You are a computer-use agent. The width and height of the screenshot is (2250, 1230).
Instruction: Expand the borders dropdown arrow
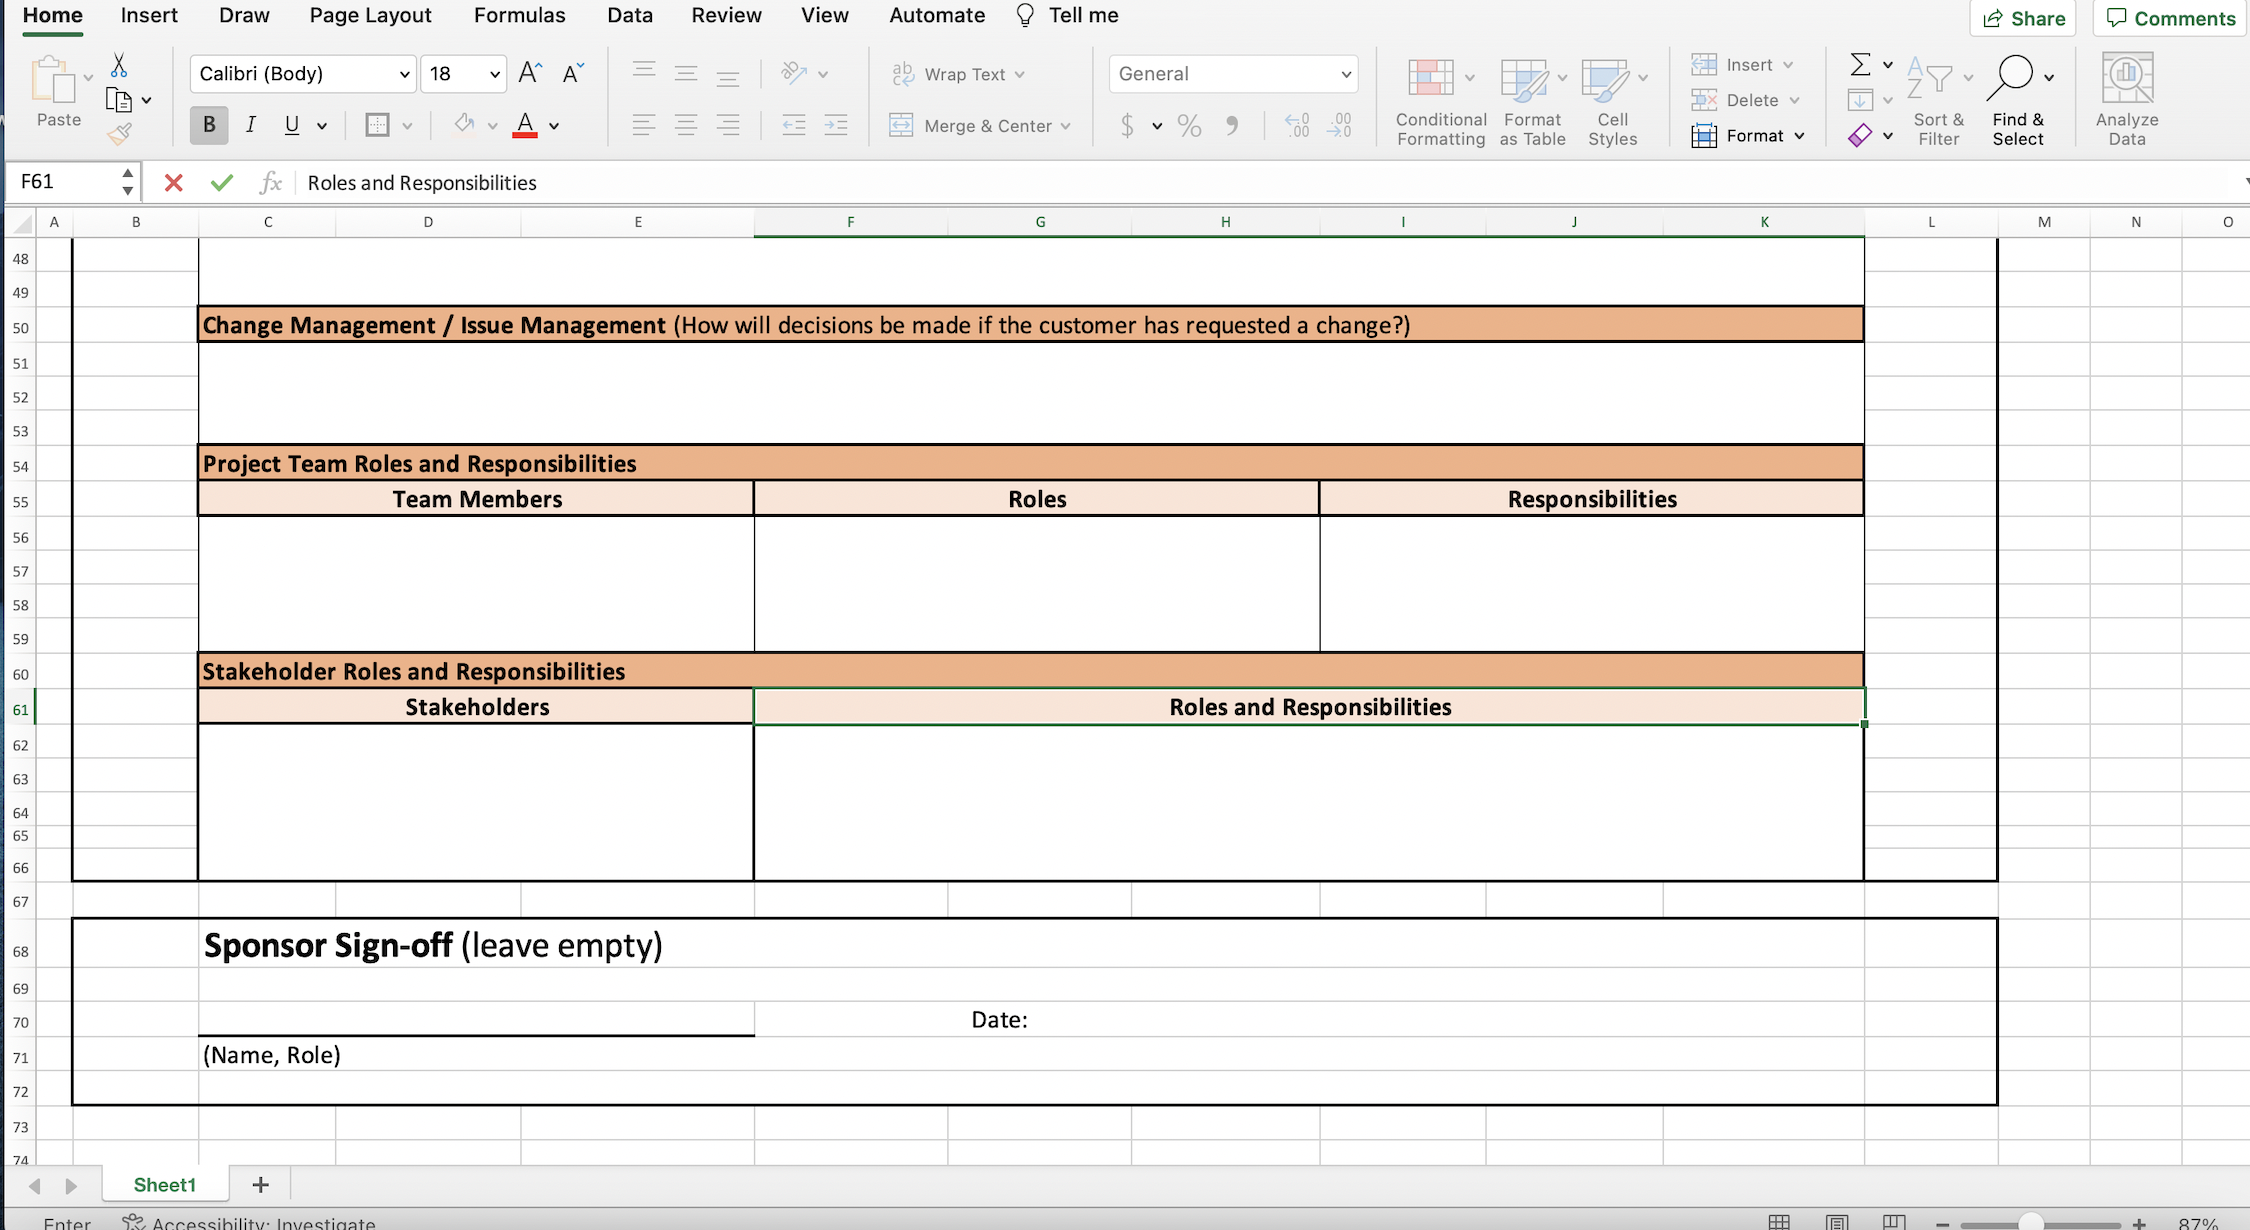pos(407,126)
